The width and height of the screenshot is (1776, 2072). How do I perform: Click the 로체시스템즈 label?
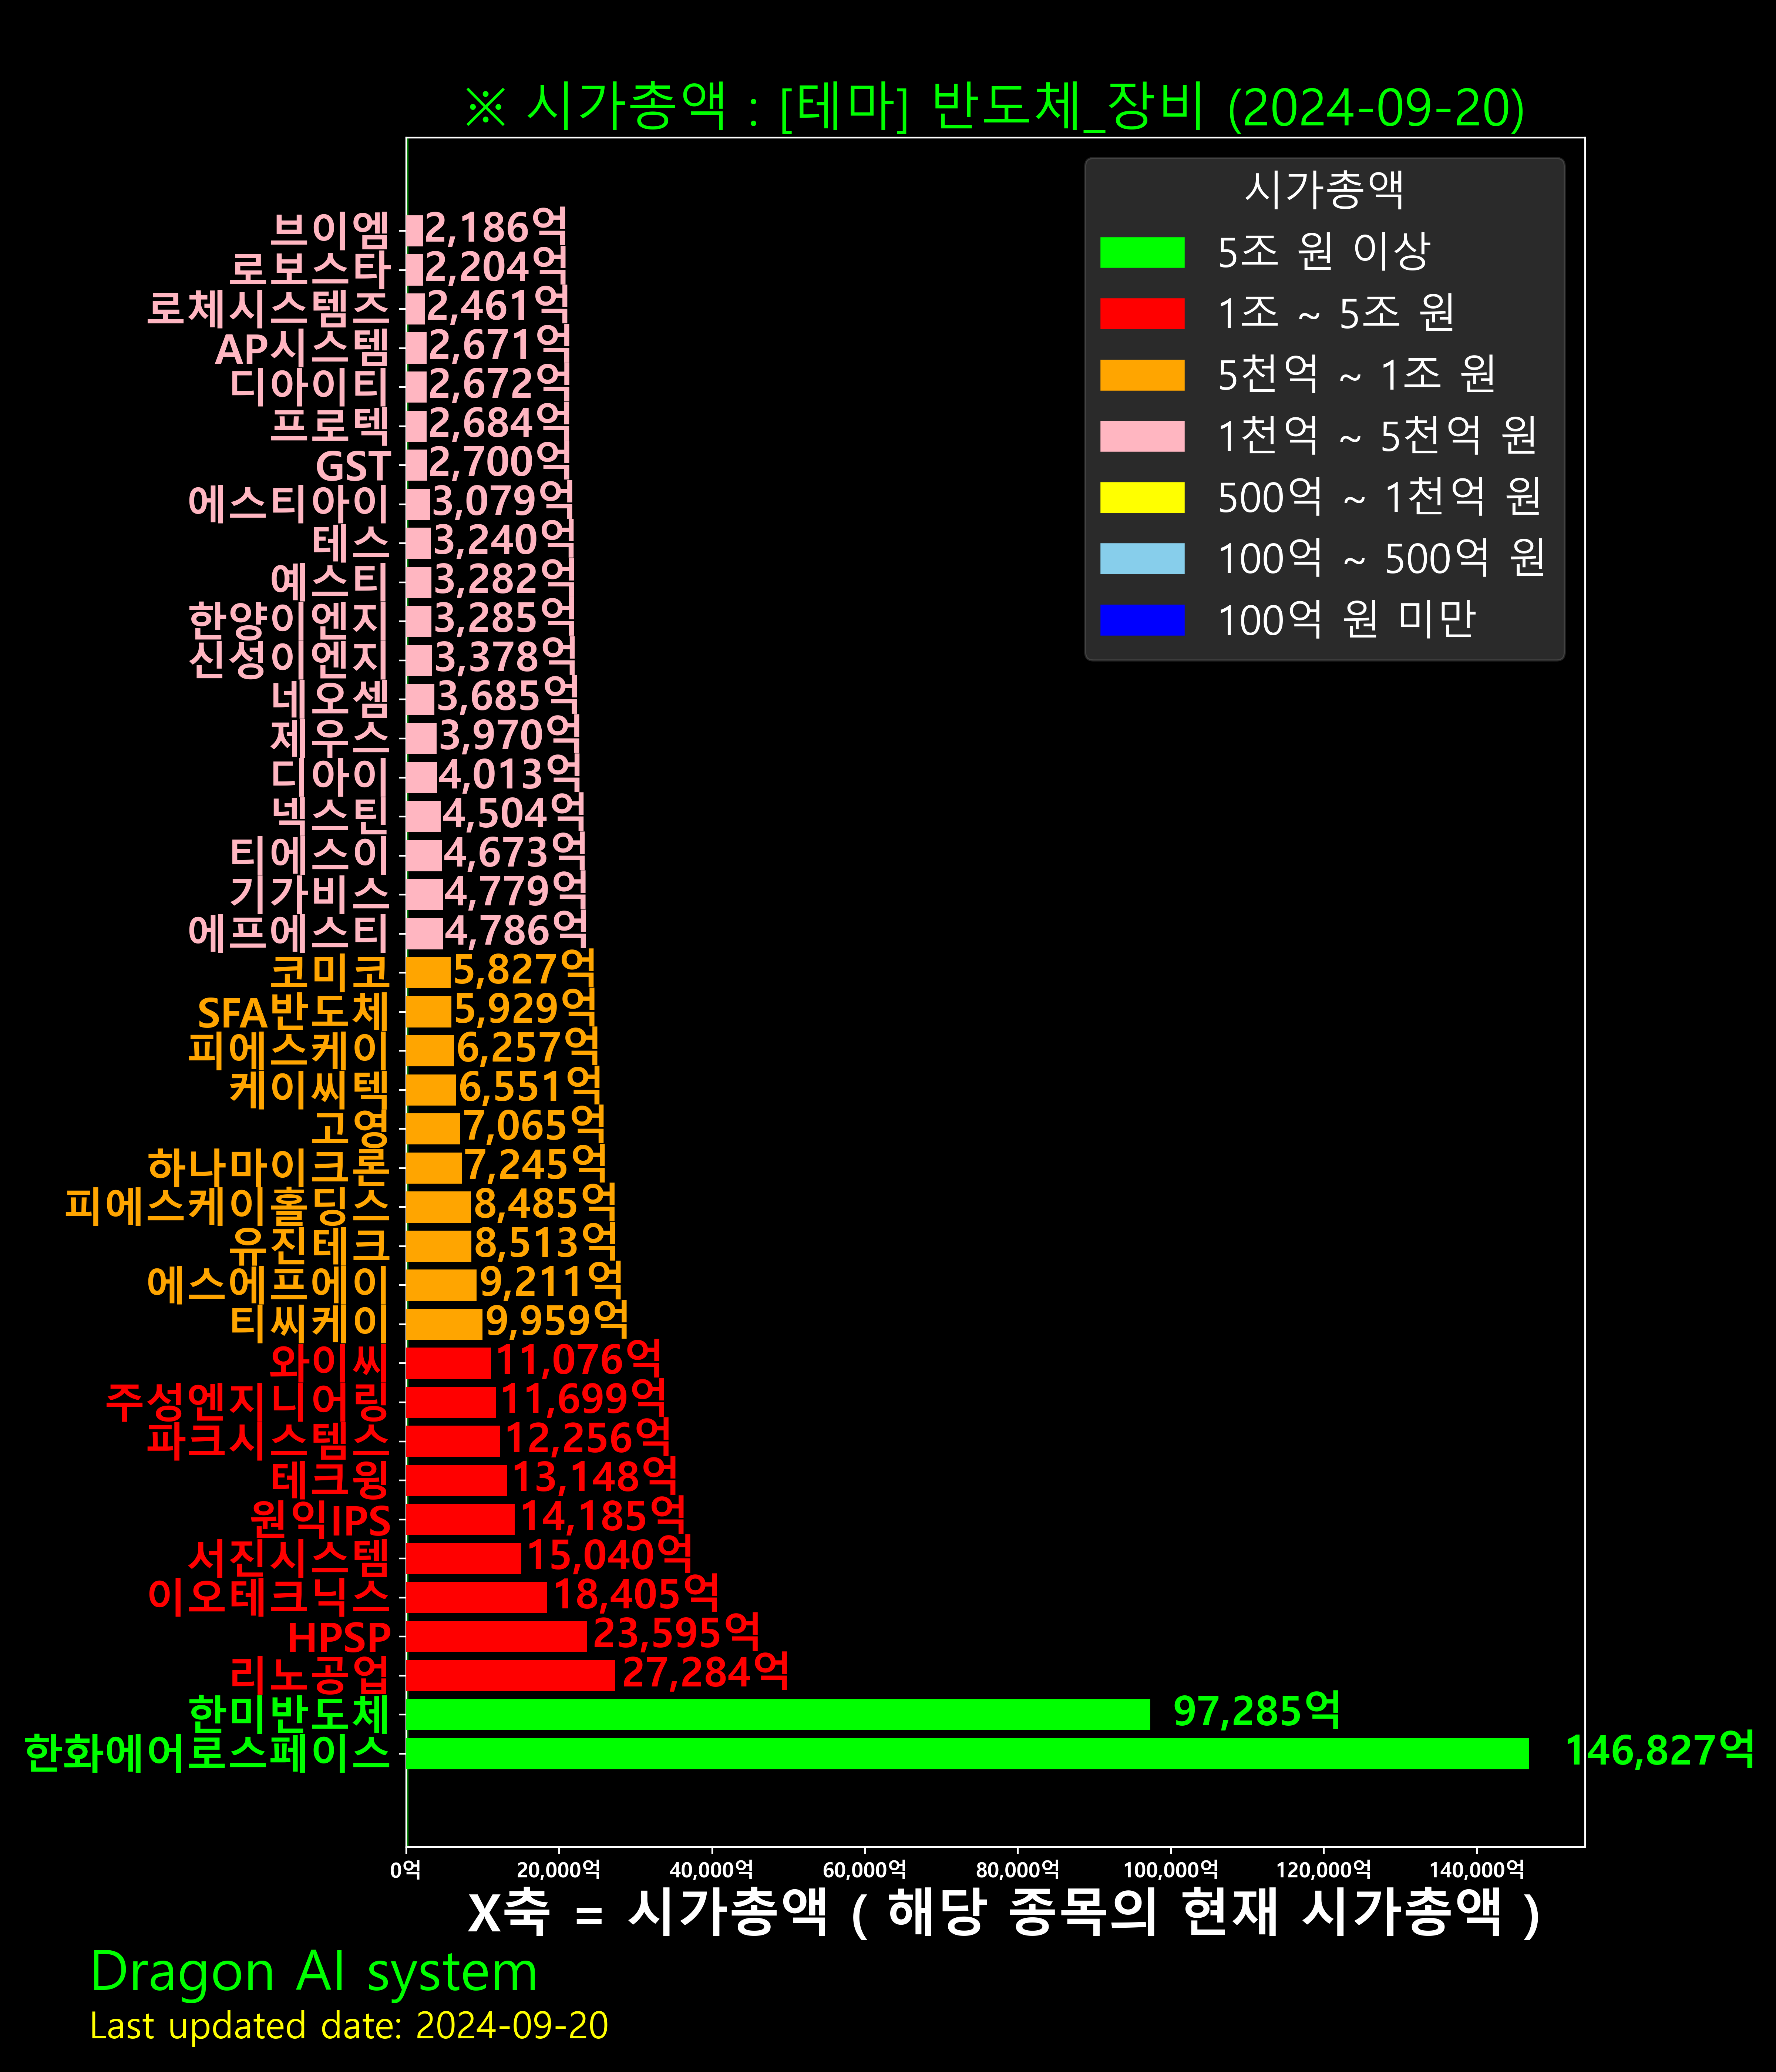coord(268,309)
